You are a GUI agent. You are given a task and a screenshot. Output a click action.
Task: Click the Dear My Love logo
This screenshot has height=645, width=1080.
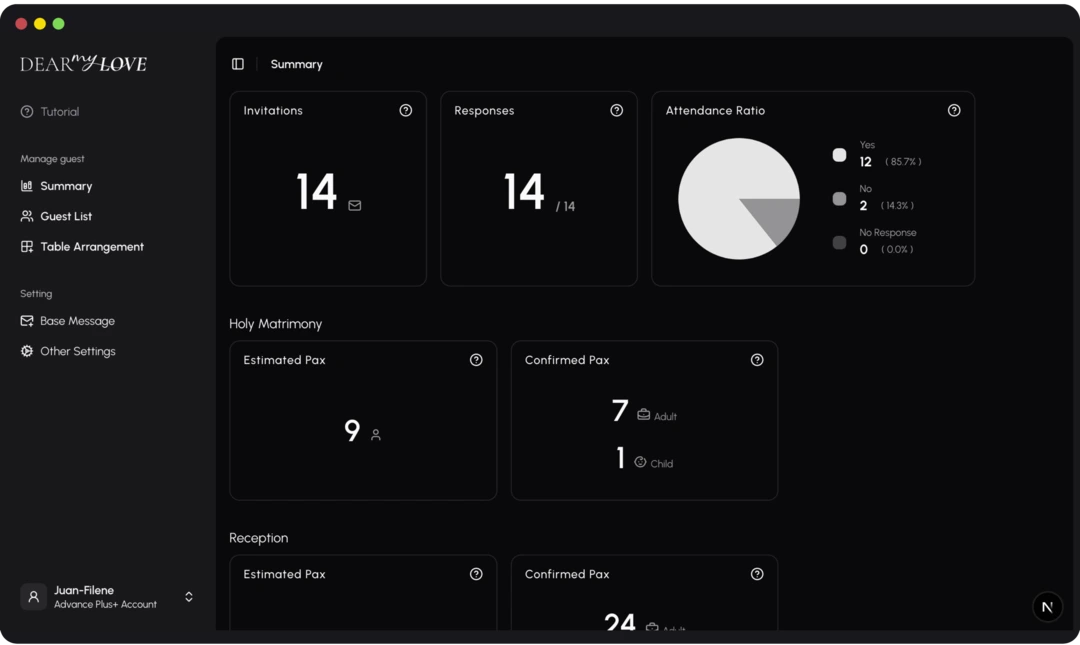click(x=82, y=63)
